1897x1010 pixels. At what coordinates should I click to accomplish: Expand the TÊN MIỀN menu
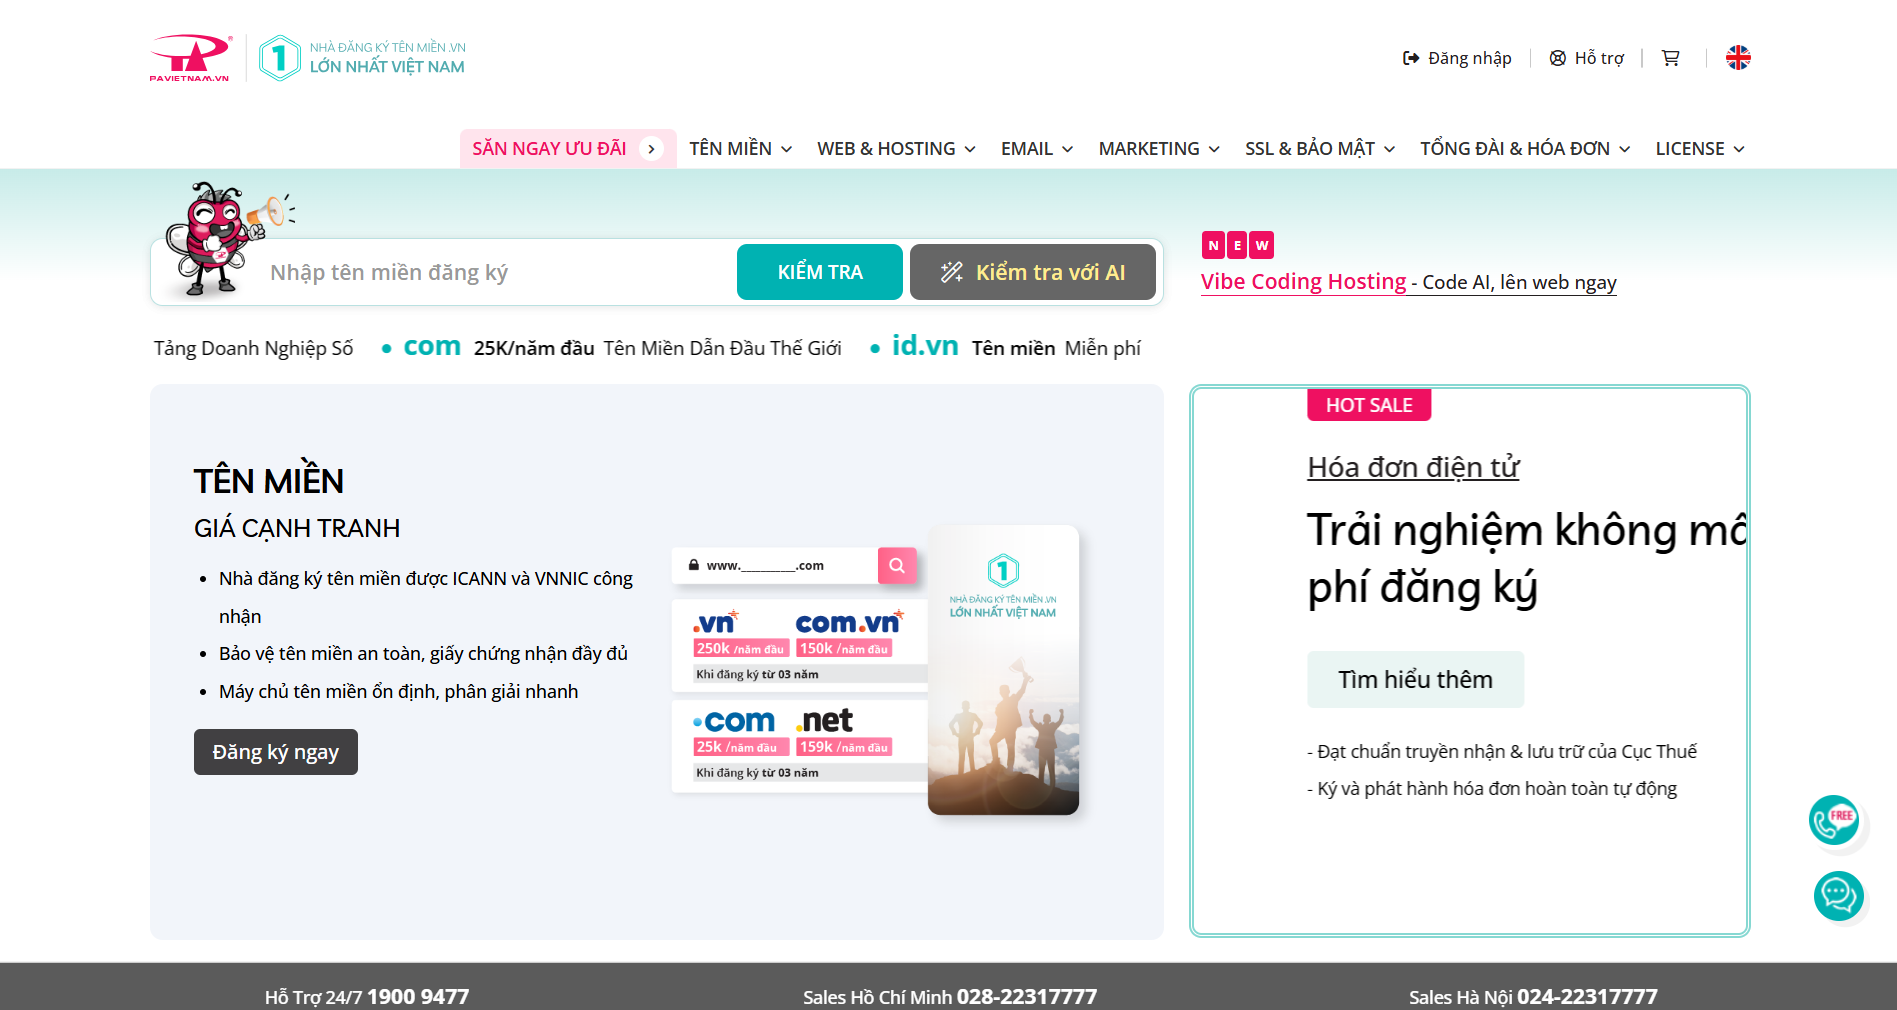pyautogui.click(x=741, y=149)
